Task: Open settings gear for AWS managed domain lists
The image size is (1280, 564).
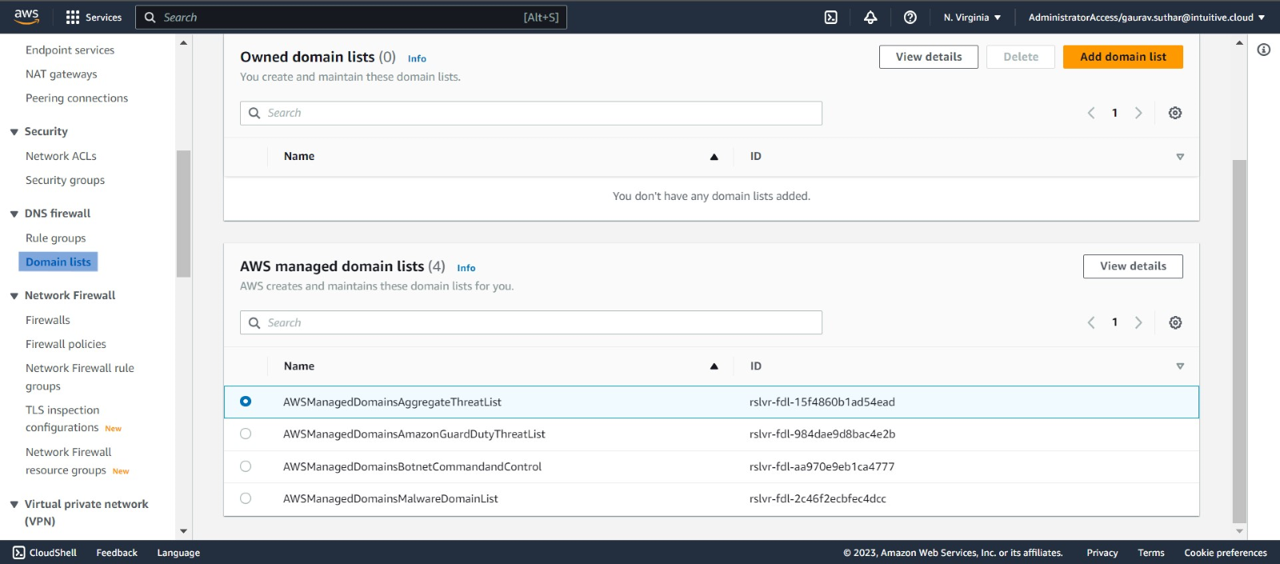Action: (x=1175, y=323)
